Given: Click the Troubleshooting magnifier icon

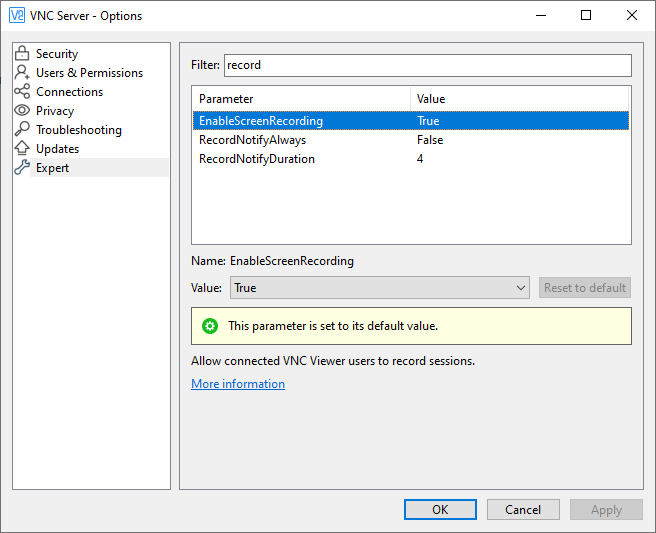Looking at the screenshot, I should 22,129.
